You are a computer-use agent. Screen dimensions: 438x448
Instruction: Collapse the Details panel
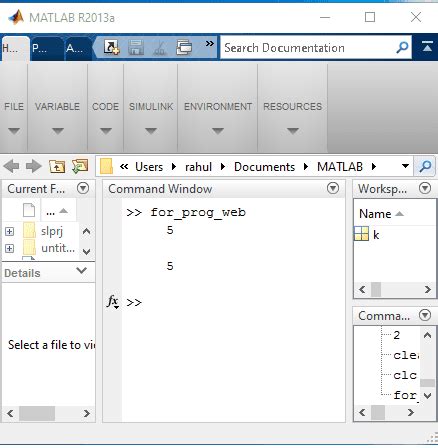[81, 271]
